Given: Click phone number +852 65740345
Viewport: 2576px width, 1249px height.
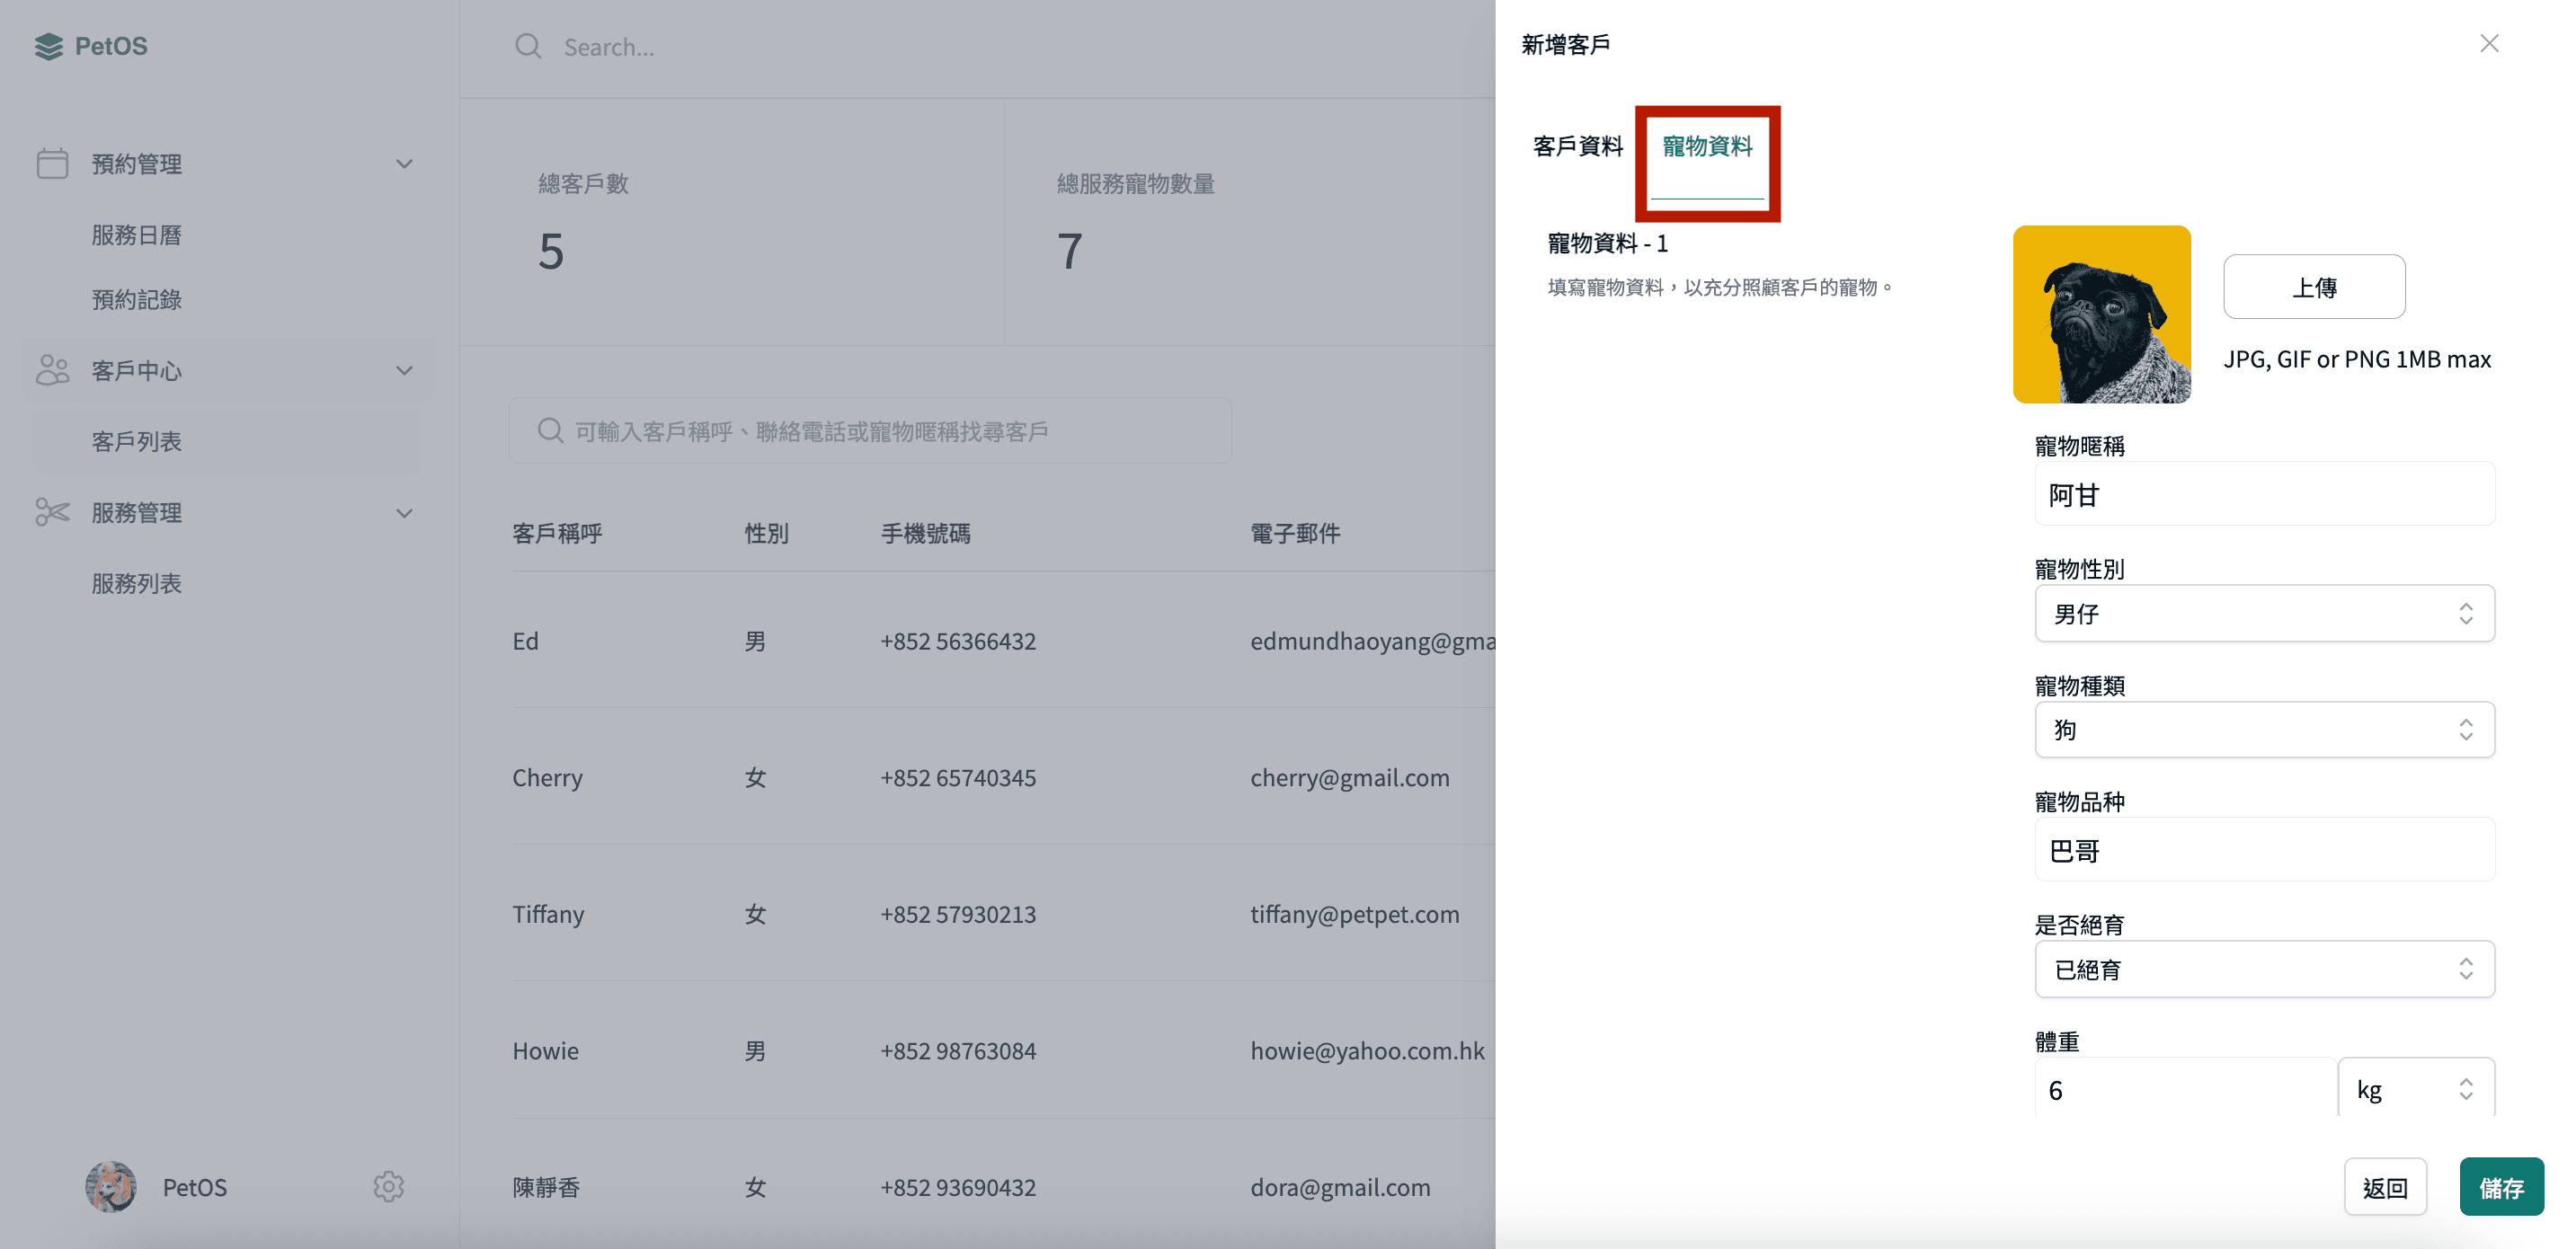Looking at the screenshot, I should [958, 777].
